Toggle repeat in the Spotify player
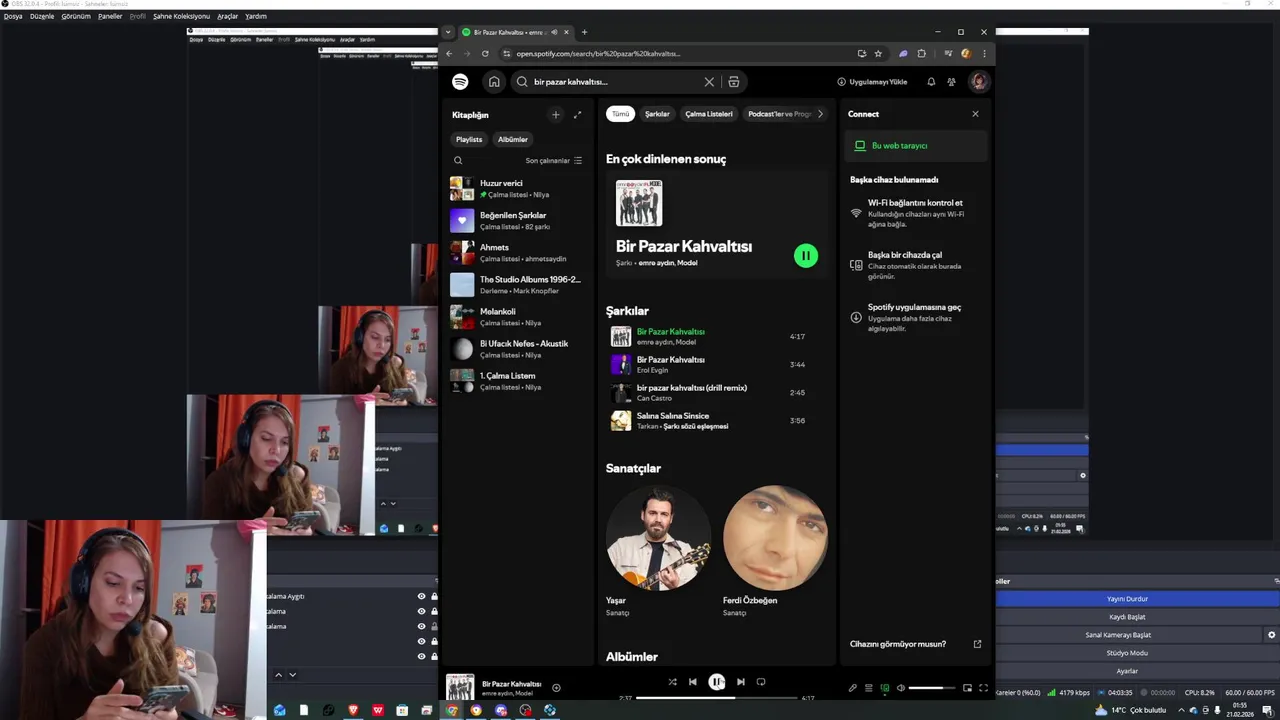 tap(761, 682)
